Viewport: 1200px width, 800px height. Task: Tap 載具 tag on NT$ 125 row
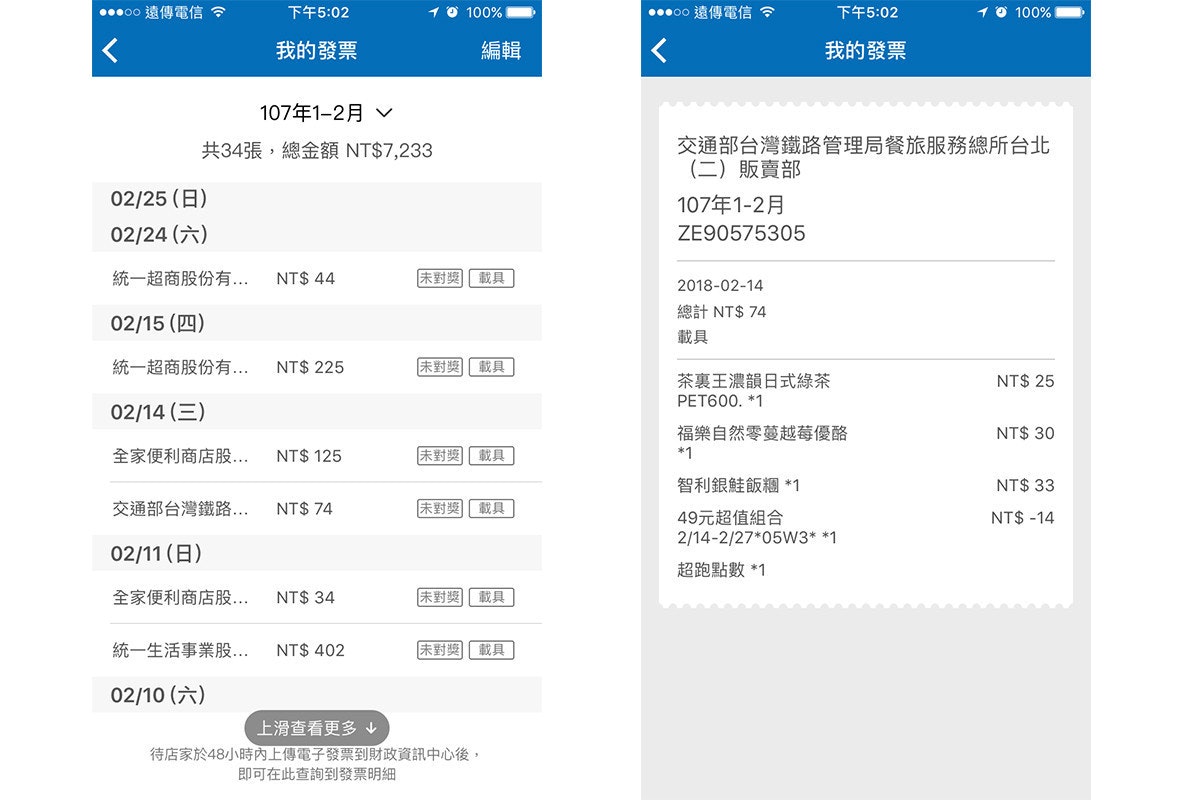(x=491, y=456)
